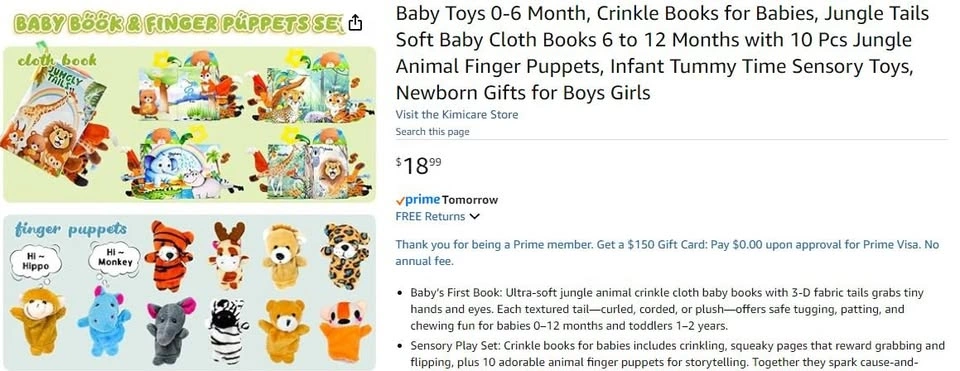Click the $18.99 price
This screenshot has width=960, height=371.
tap(418, 165)
